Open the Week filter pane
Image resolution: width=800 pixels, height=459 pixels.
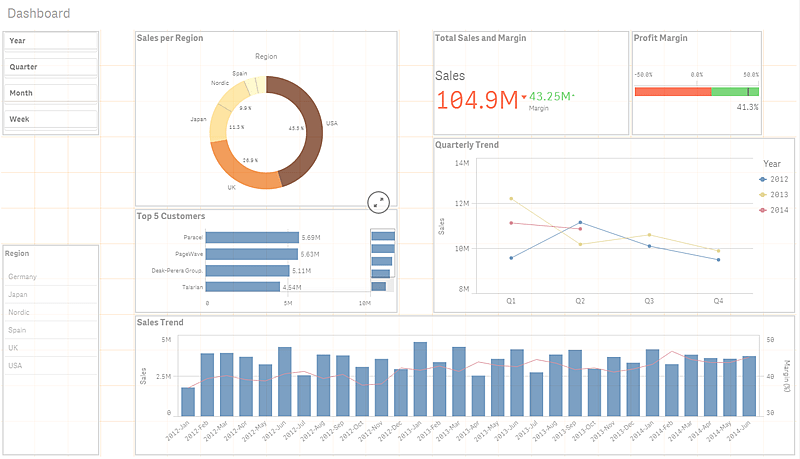click(51, 119)
